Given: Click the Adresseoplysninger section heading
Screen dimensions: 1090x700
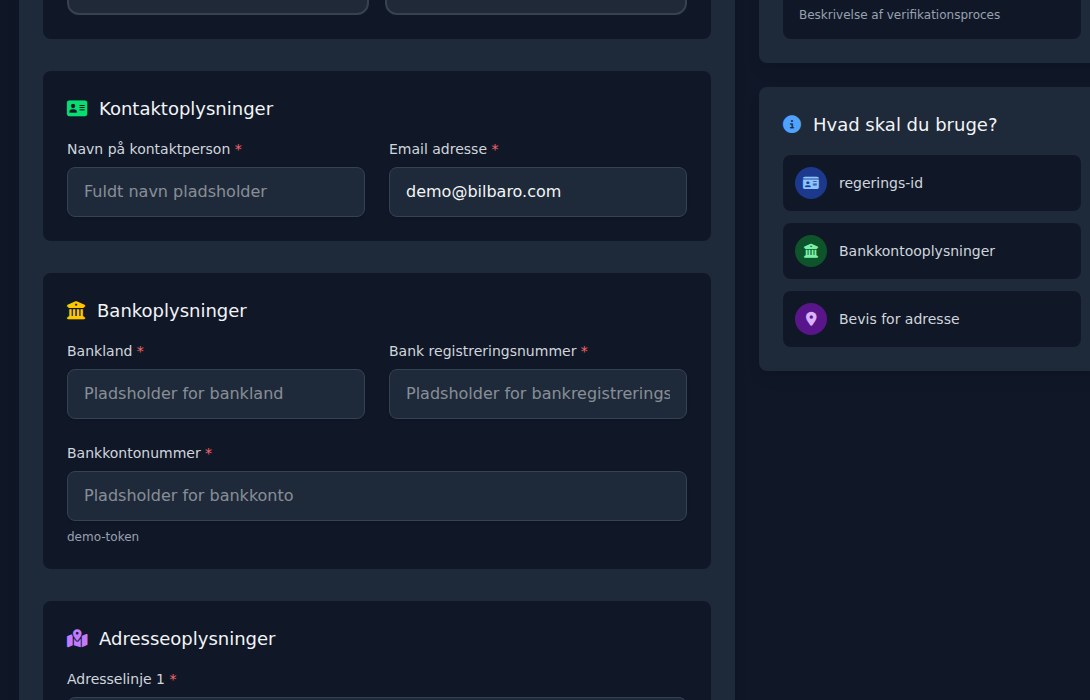Looking at the screenshot, I should pos(187,639).
